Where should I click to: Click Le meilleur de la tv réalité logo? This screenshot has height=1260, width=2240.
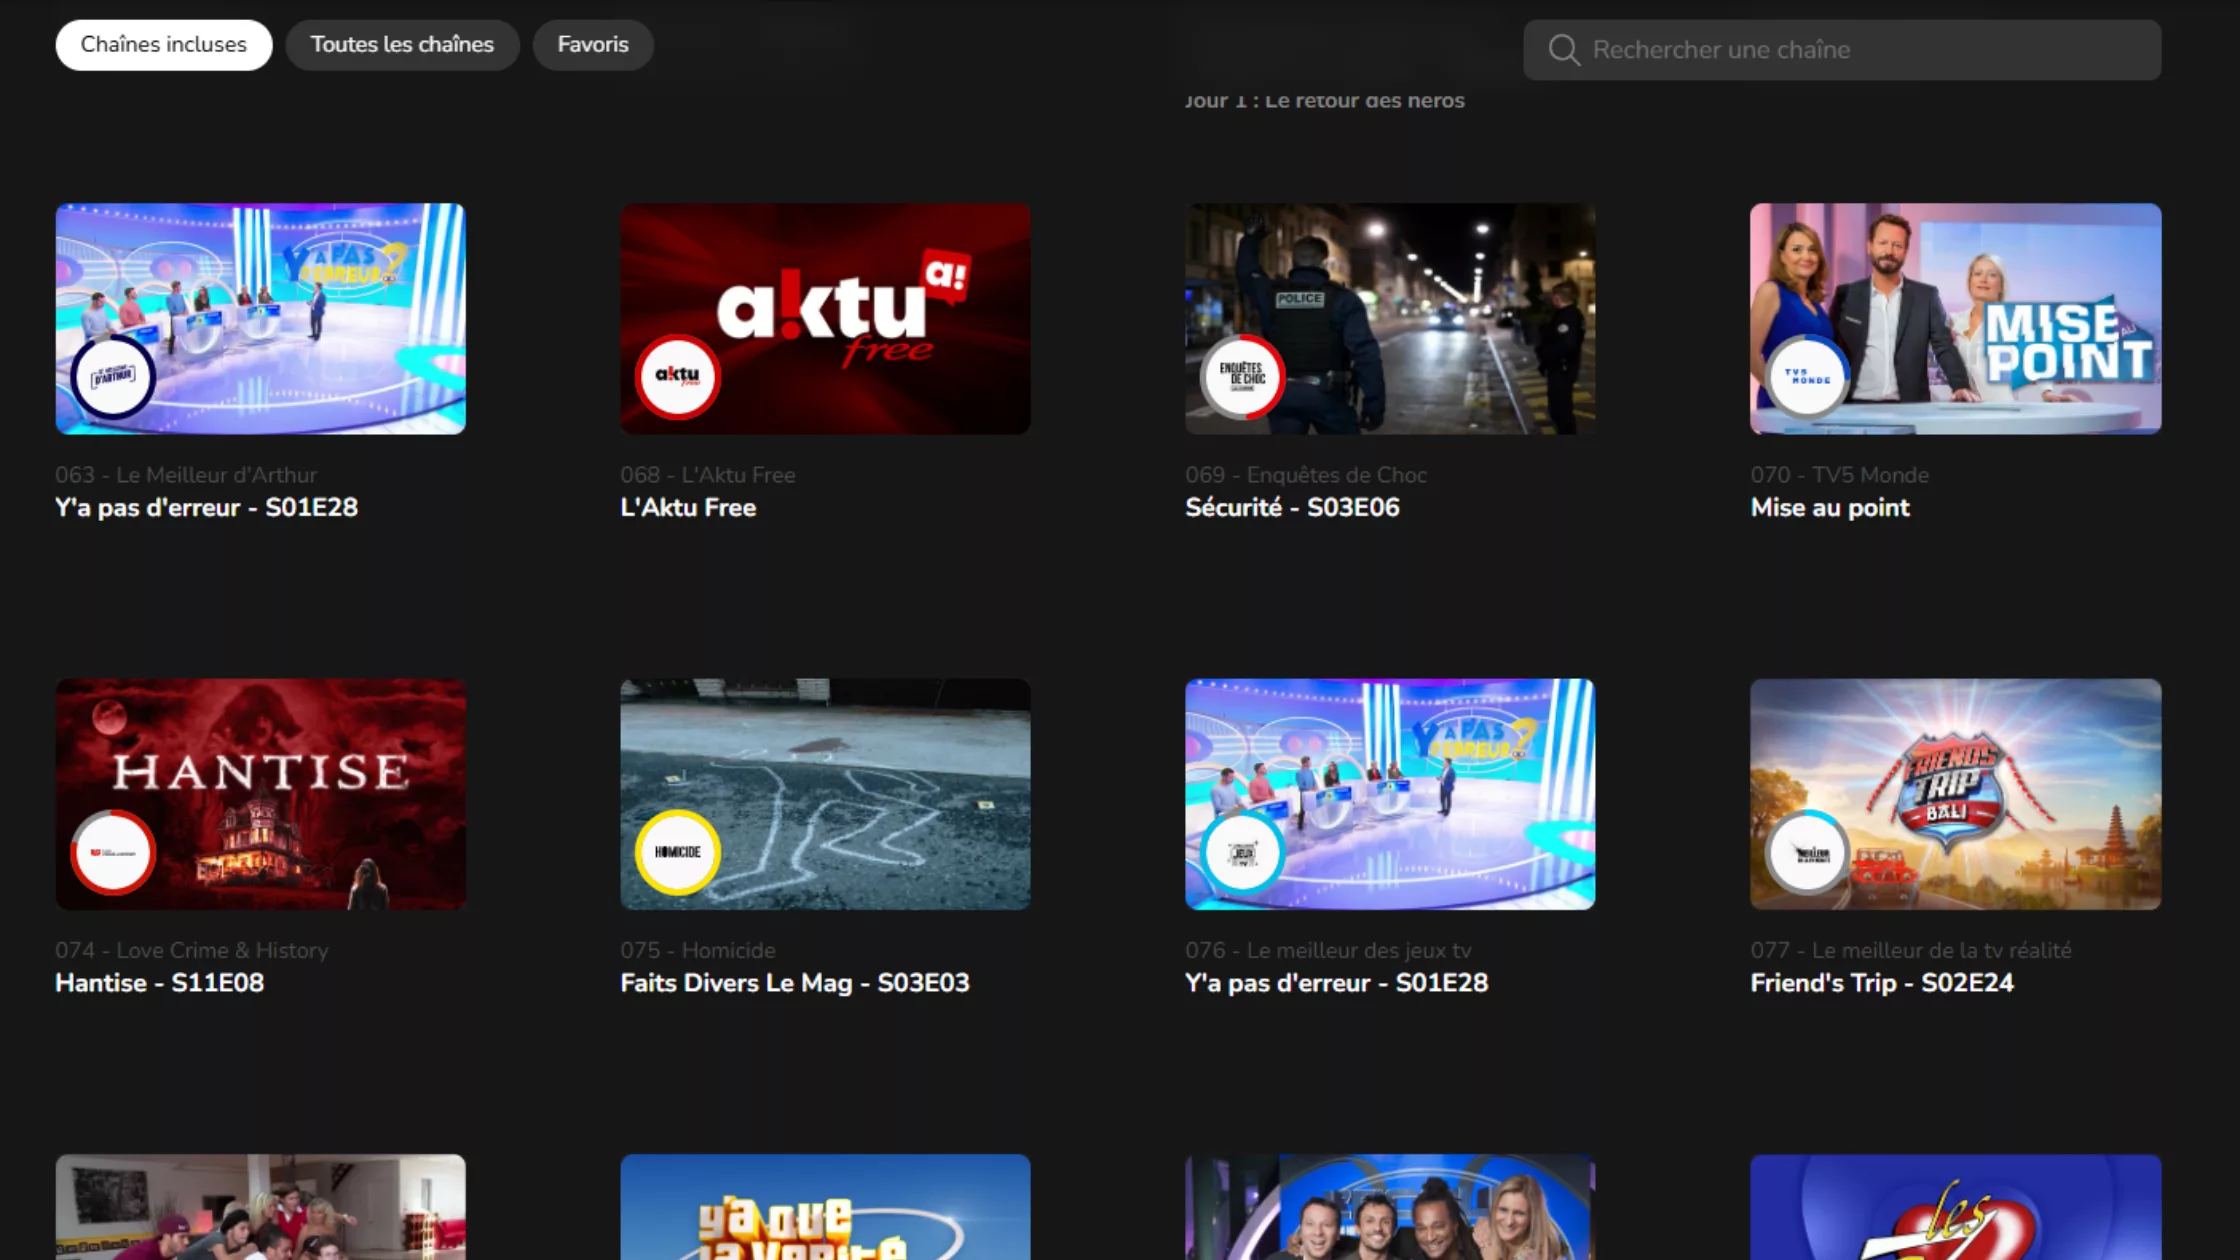[x=1807, y=852]
